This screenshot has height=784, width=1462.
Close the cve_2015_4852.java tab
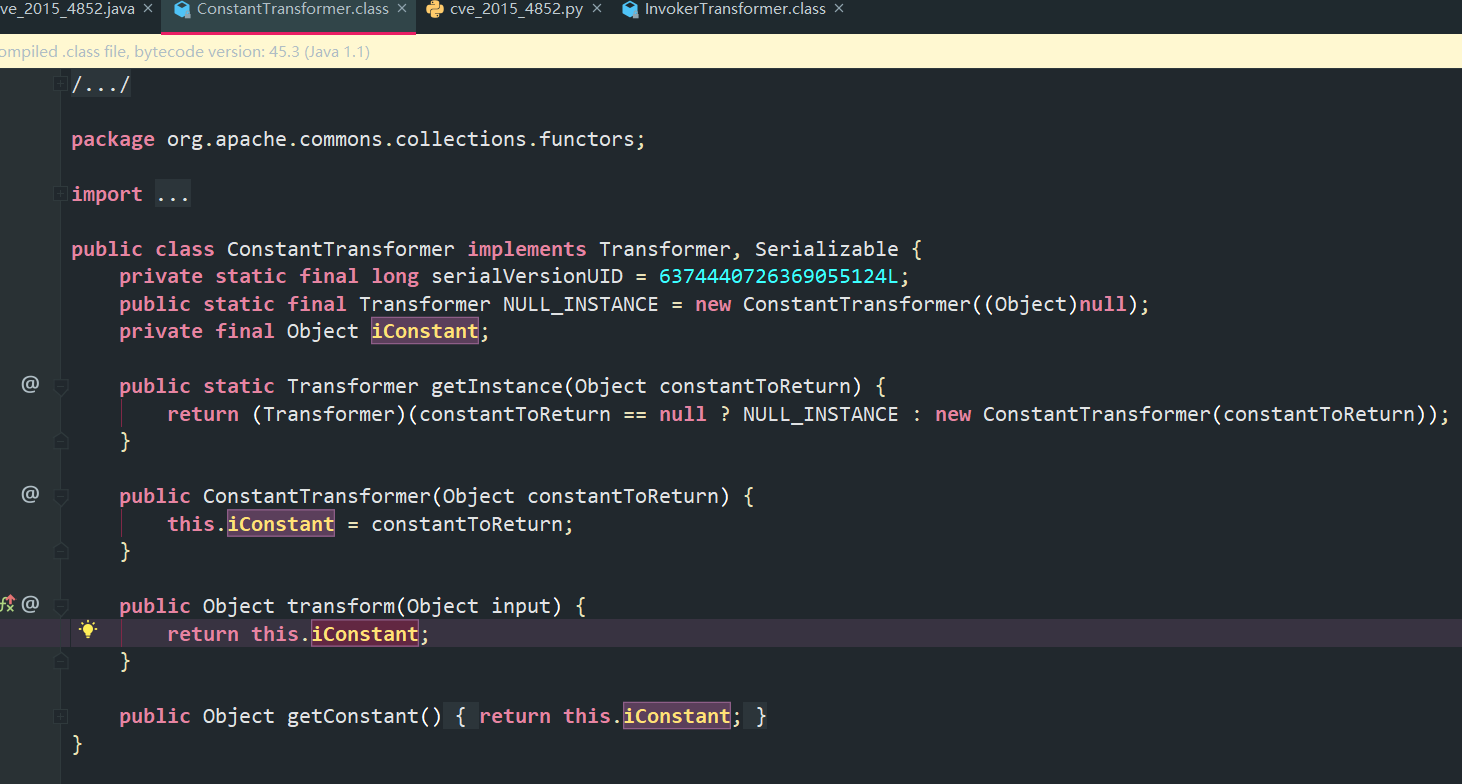tap(148, 8)
